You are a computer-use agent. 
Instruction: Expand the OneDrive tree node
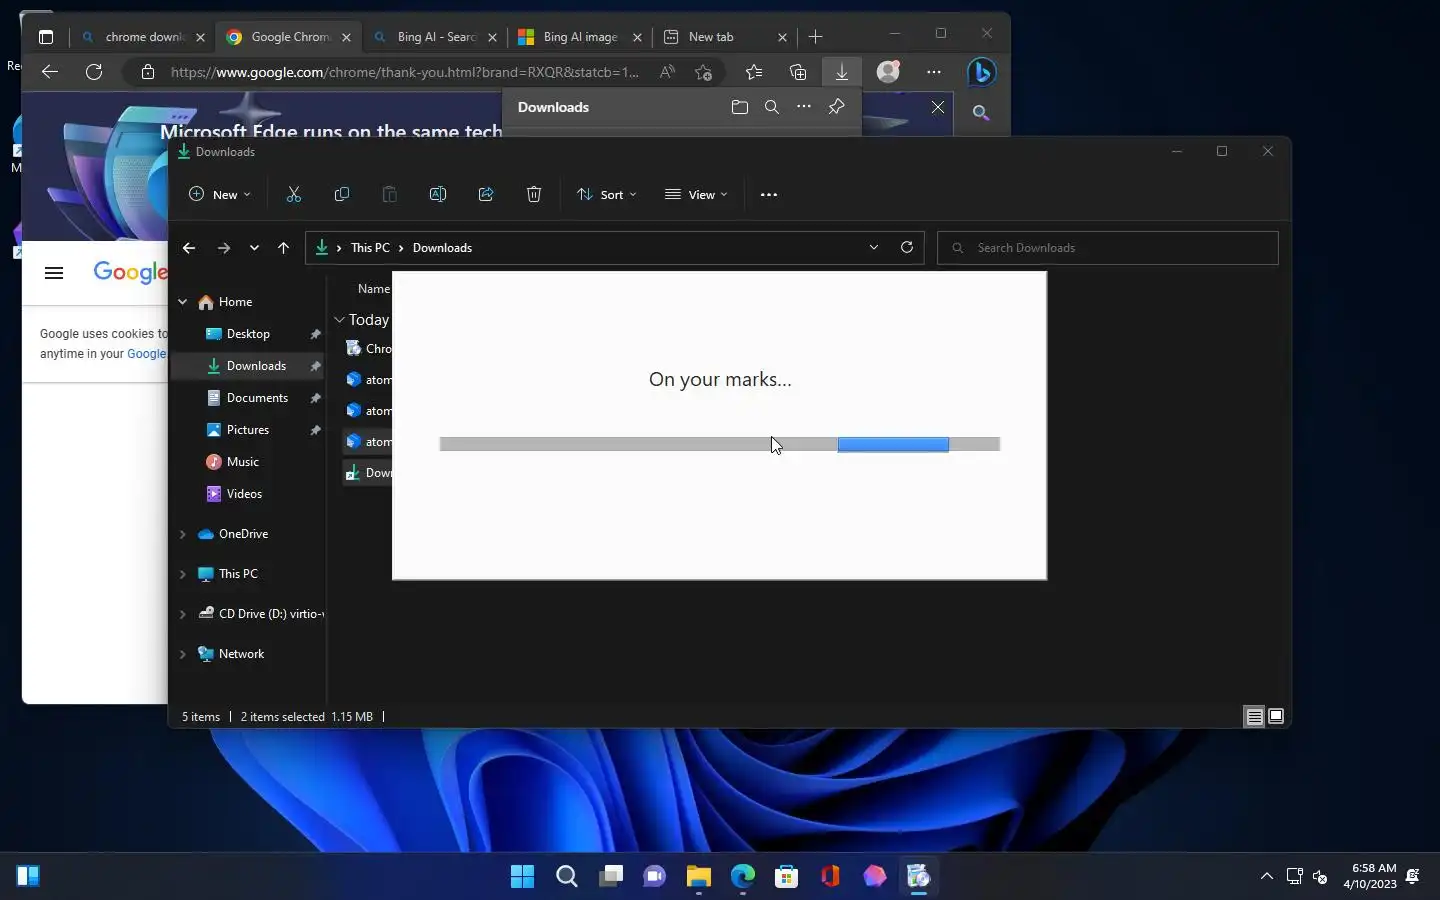pos(183,534)
